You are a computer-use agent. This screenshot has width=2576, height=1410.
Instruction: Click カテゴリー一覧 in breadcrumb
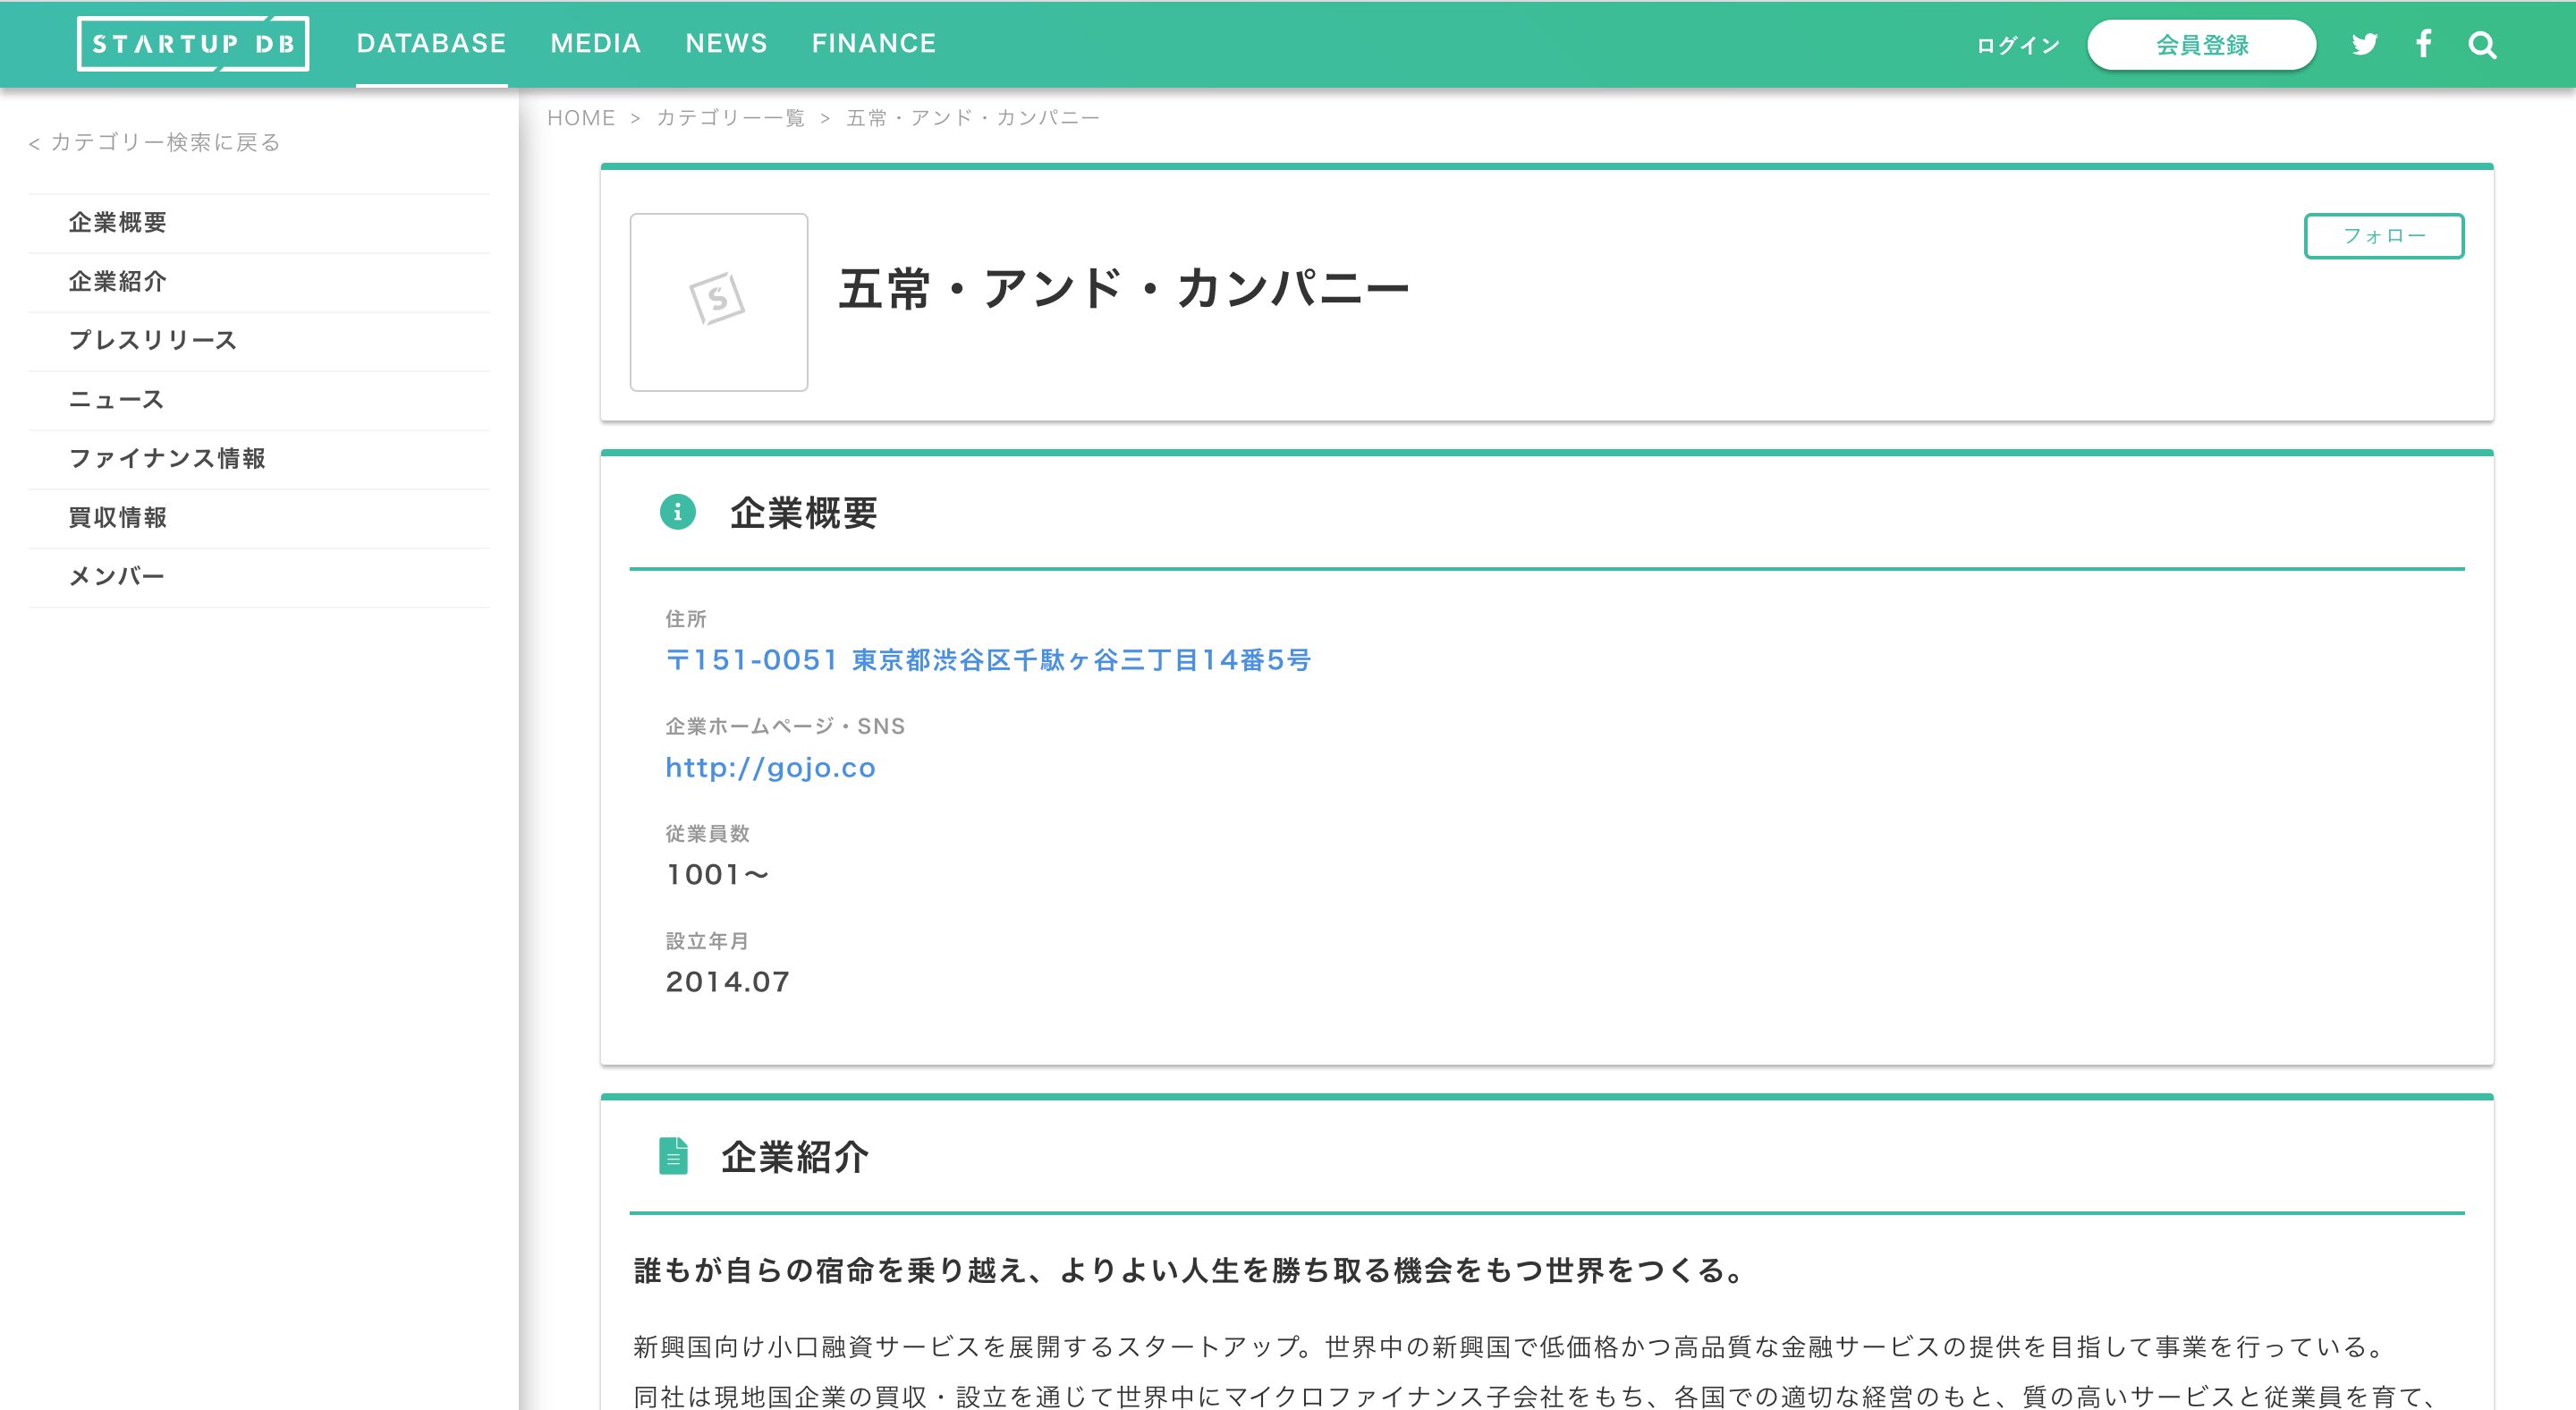tap(730, 118)
